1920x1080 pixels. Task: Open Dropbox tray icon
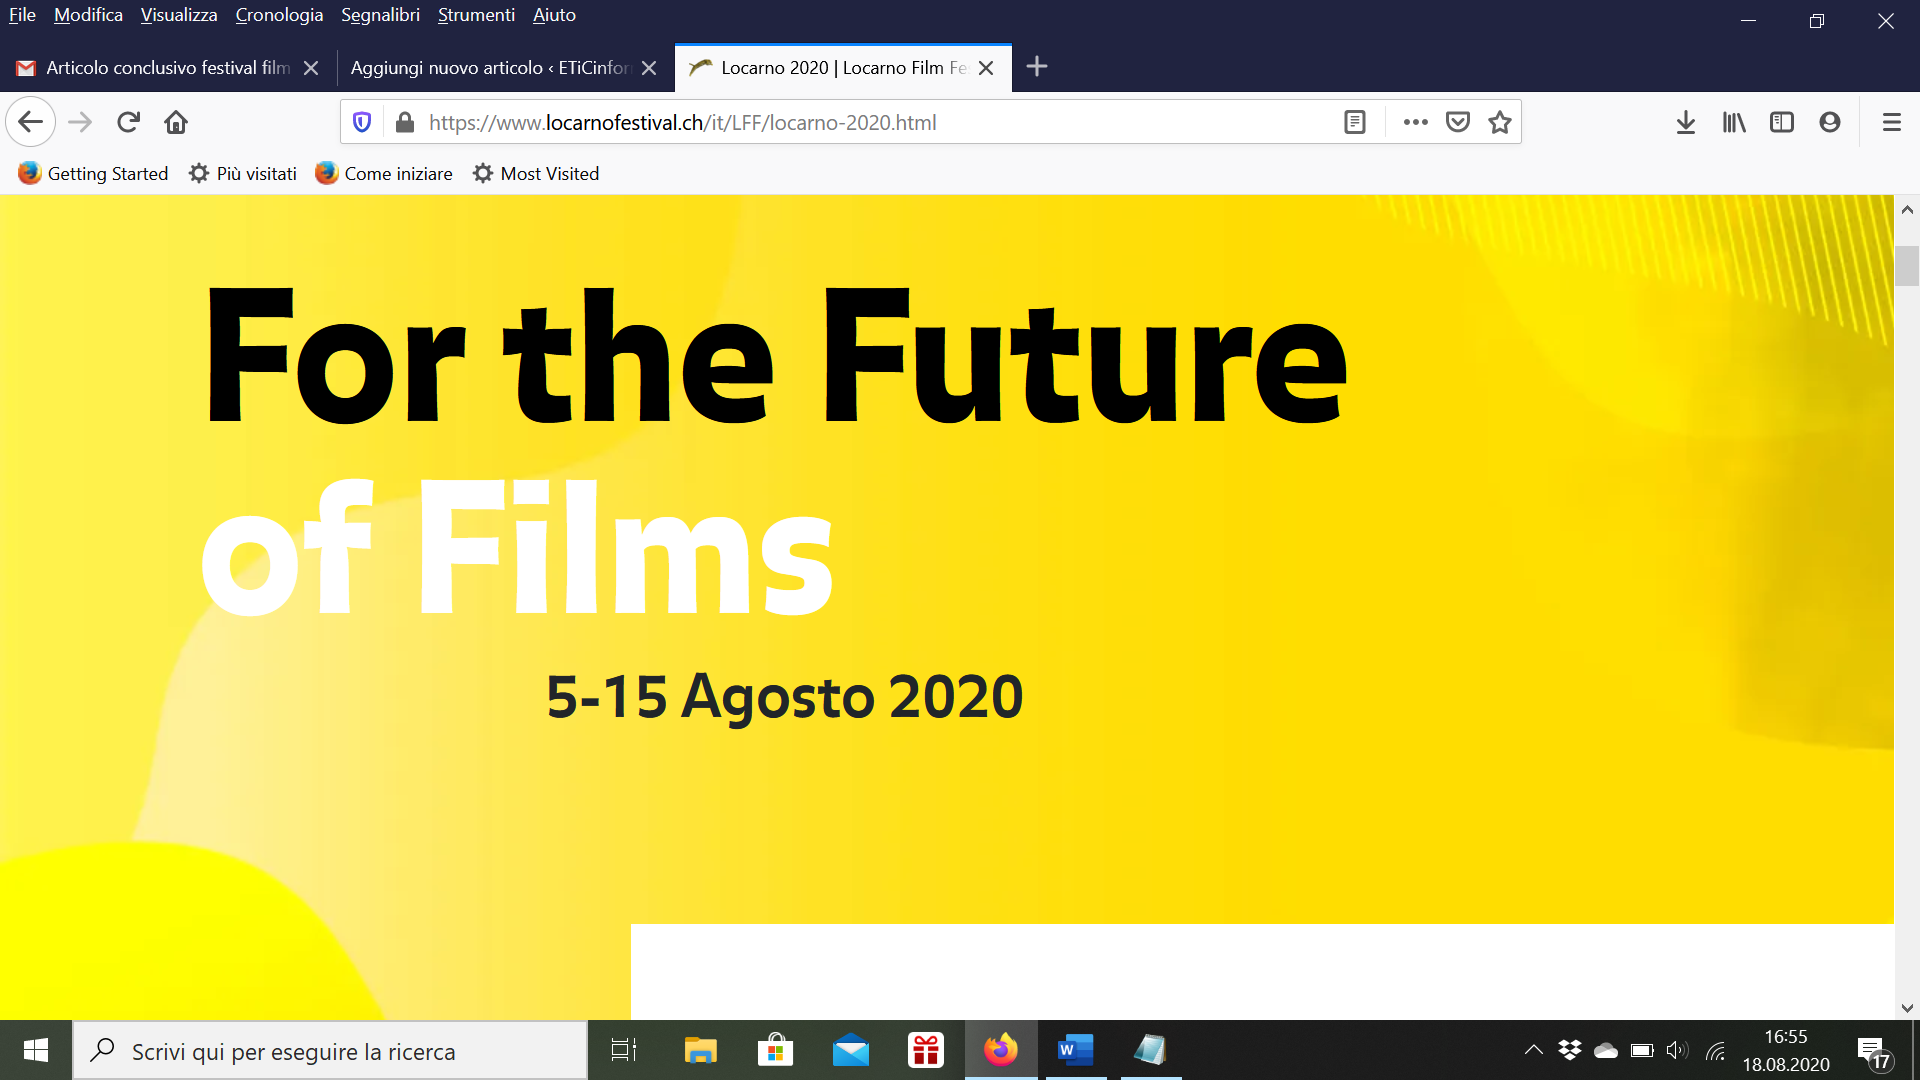1570,1050
